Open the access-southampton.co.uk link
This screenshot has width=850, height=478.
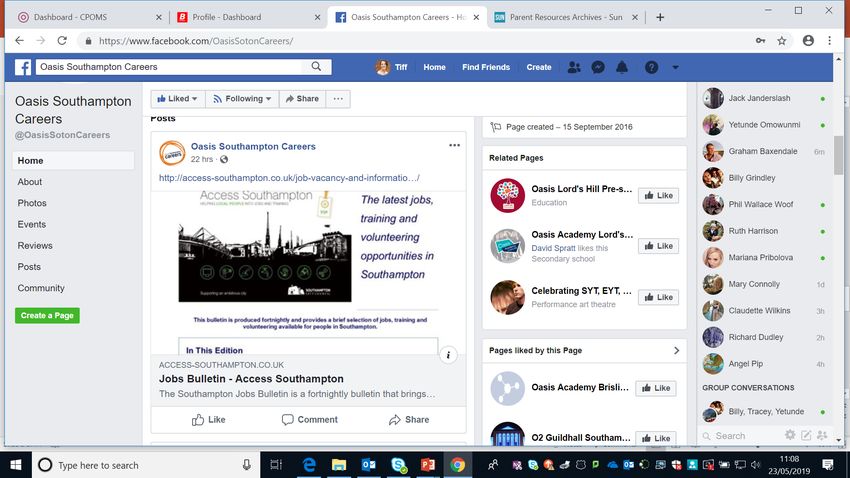(289, 178)
